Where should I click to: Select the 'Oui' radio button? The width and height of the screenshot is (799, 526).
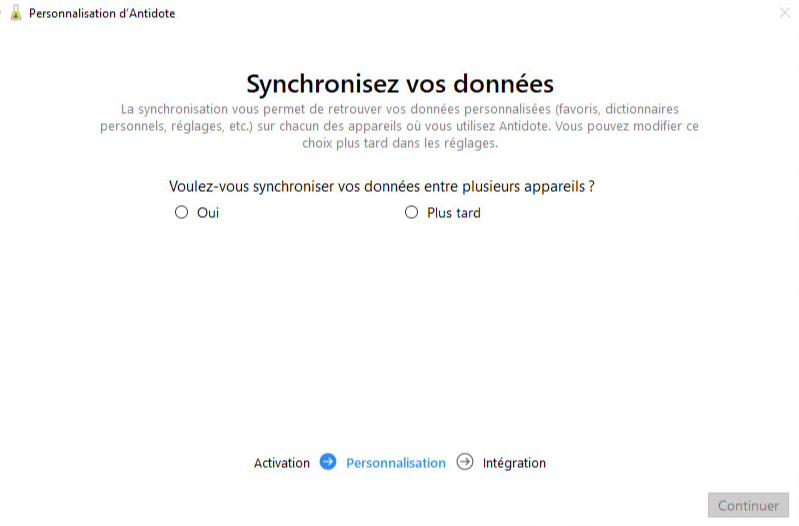pyautogui.click(x=181, y=212)
